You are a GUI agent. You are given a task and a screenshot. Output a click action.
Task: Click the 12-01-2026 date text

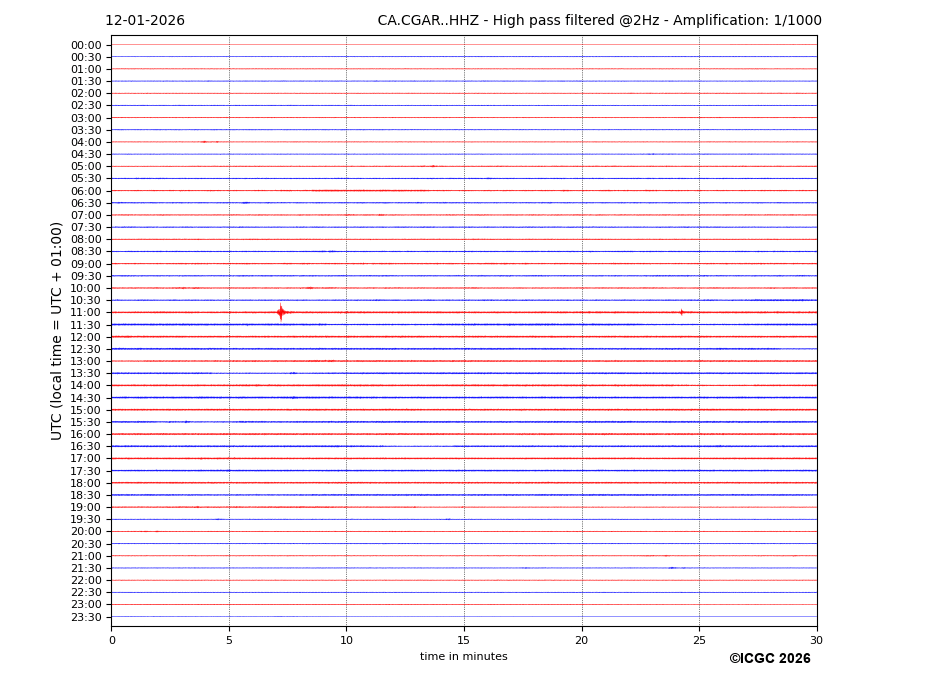145,21
